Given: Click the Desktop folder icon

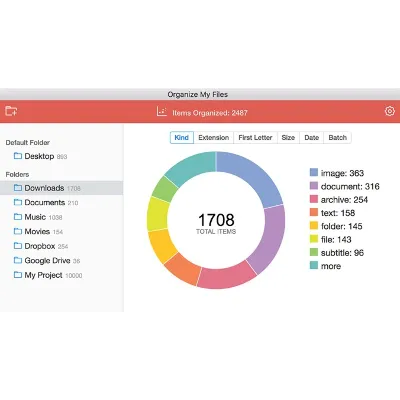Looking at the screenshot, I should pos(18,156).
